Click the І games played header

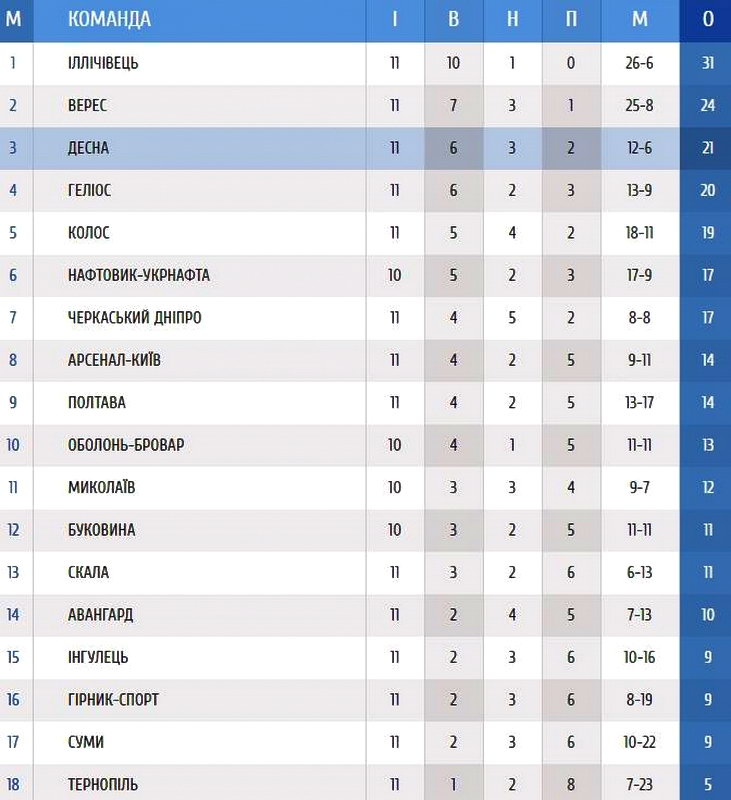(x=395, y=19)
